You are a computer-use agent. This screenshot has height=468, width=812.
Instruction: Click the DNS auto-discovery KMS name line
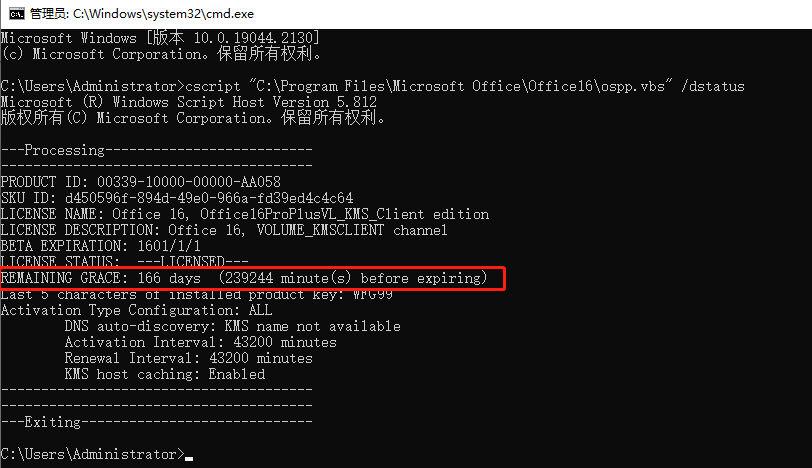pos(233,327)
